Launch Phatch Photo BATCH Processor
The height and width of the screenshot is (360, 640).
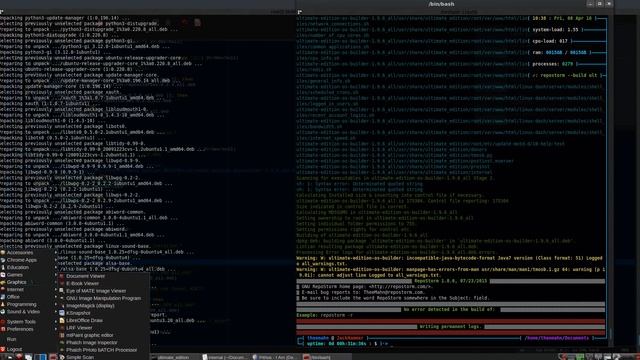[102, 350]
